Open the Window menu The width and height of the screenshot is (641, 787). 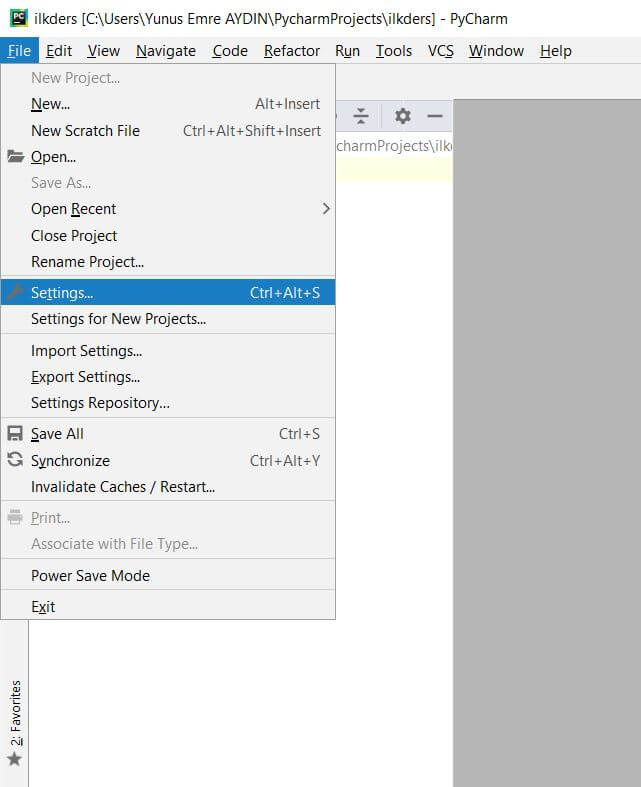[496, 51]
